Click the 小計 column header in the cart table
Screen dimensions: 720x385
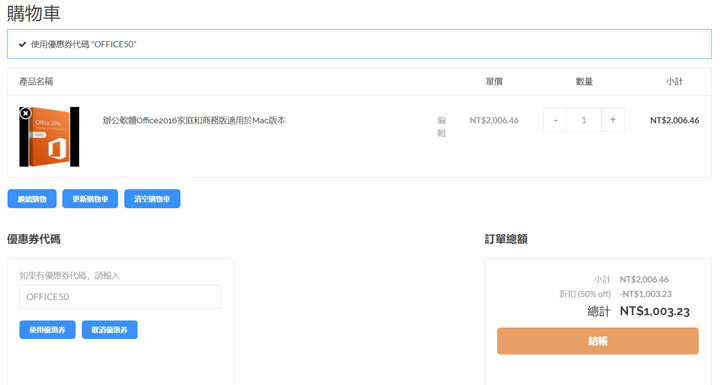674,81
